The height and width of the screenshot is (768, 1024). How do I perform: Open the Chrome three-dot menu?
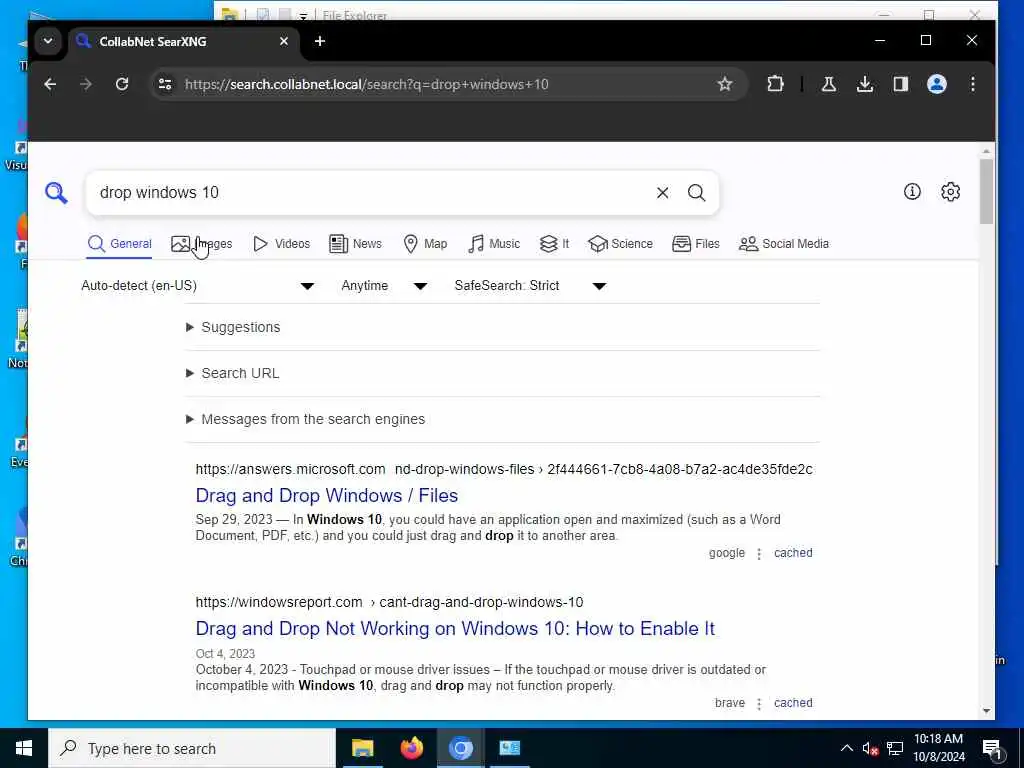coord(972,84)
